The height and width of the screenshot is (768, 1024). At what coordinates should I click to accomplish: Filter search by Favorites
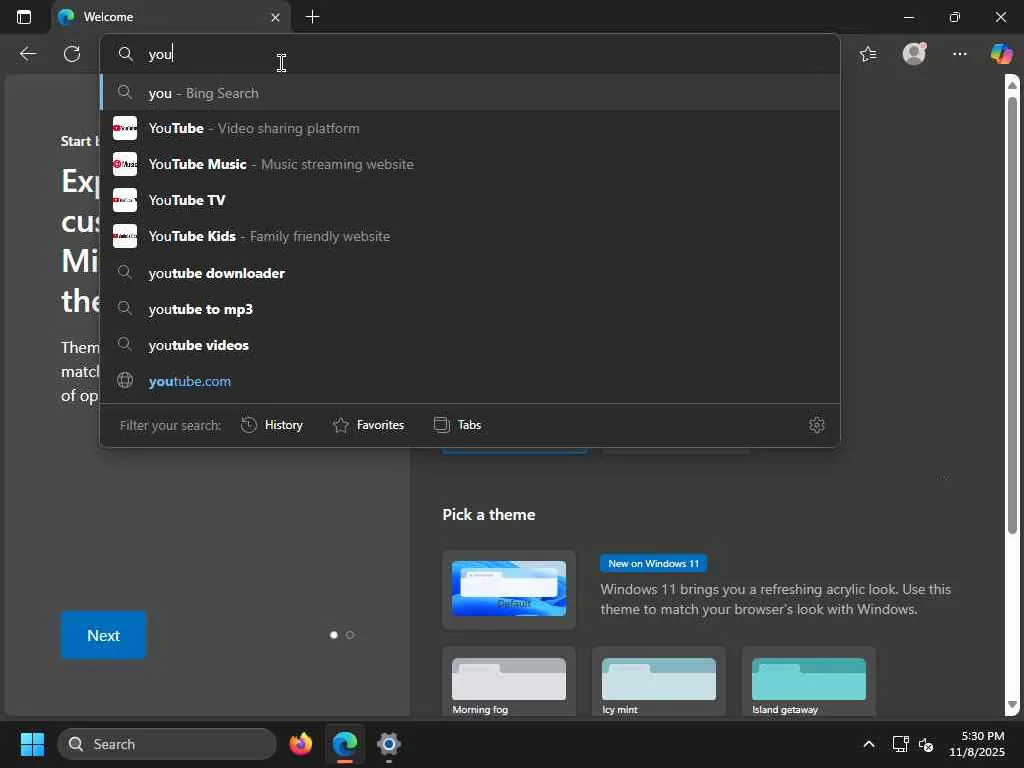pos(368,425)
